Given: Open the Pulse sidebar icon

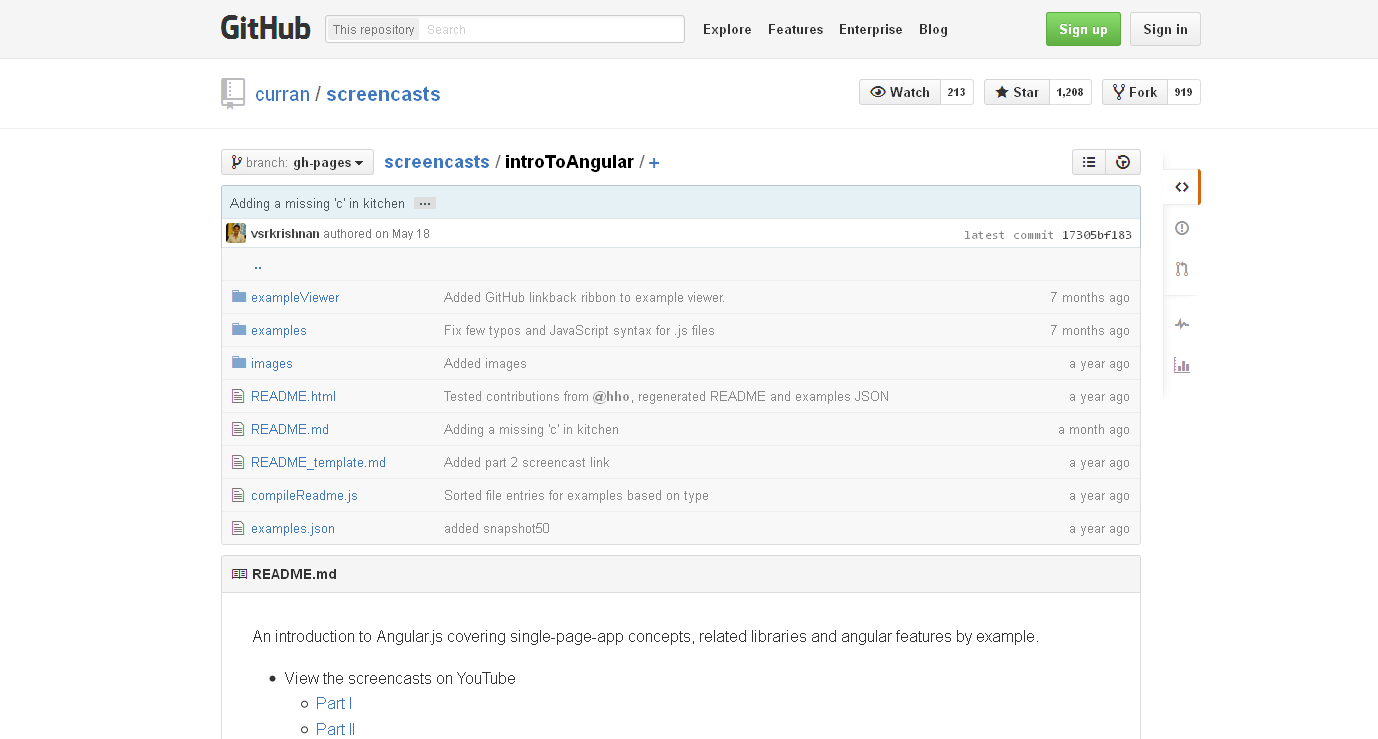Looking at the screenshot, I should coord(1182,324).
